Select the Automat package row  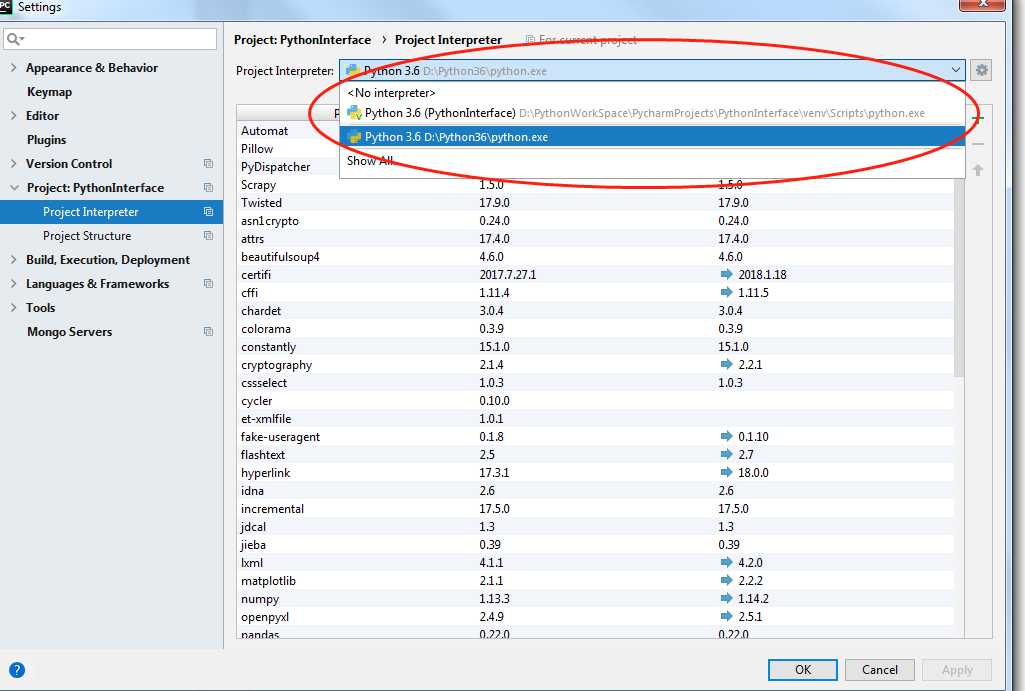pyautogui.click(x=288, y=131)
